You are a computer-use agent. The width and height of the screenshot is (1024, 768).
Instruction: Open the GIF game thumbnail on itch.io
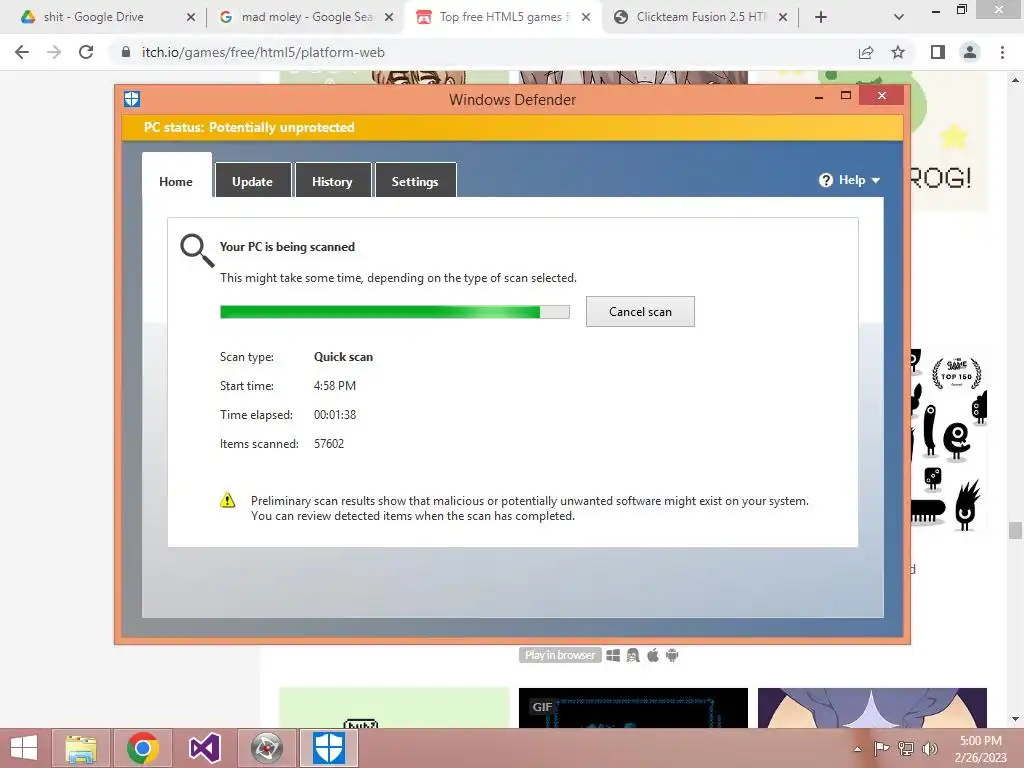[x=633, y=708]
